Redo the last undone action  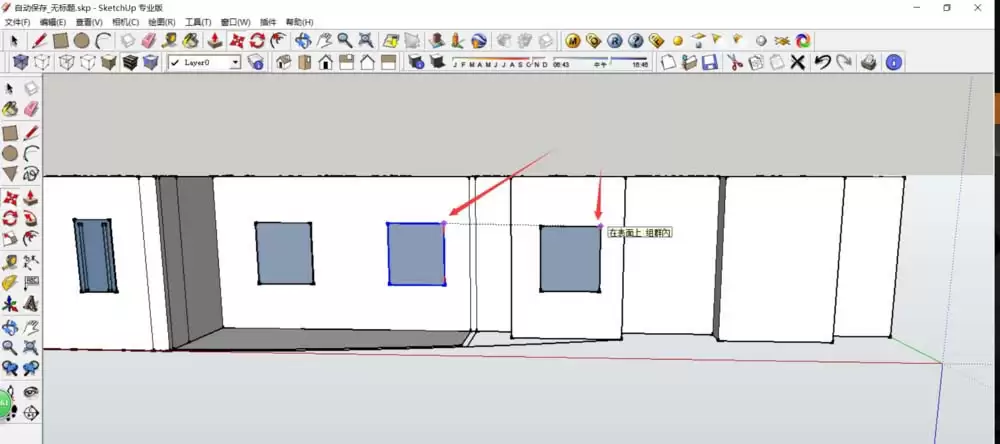click(x=844, y=62)
